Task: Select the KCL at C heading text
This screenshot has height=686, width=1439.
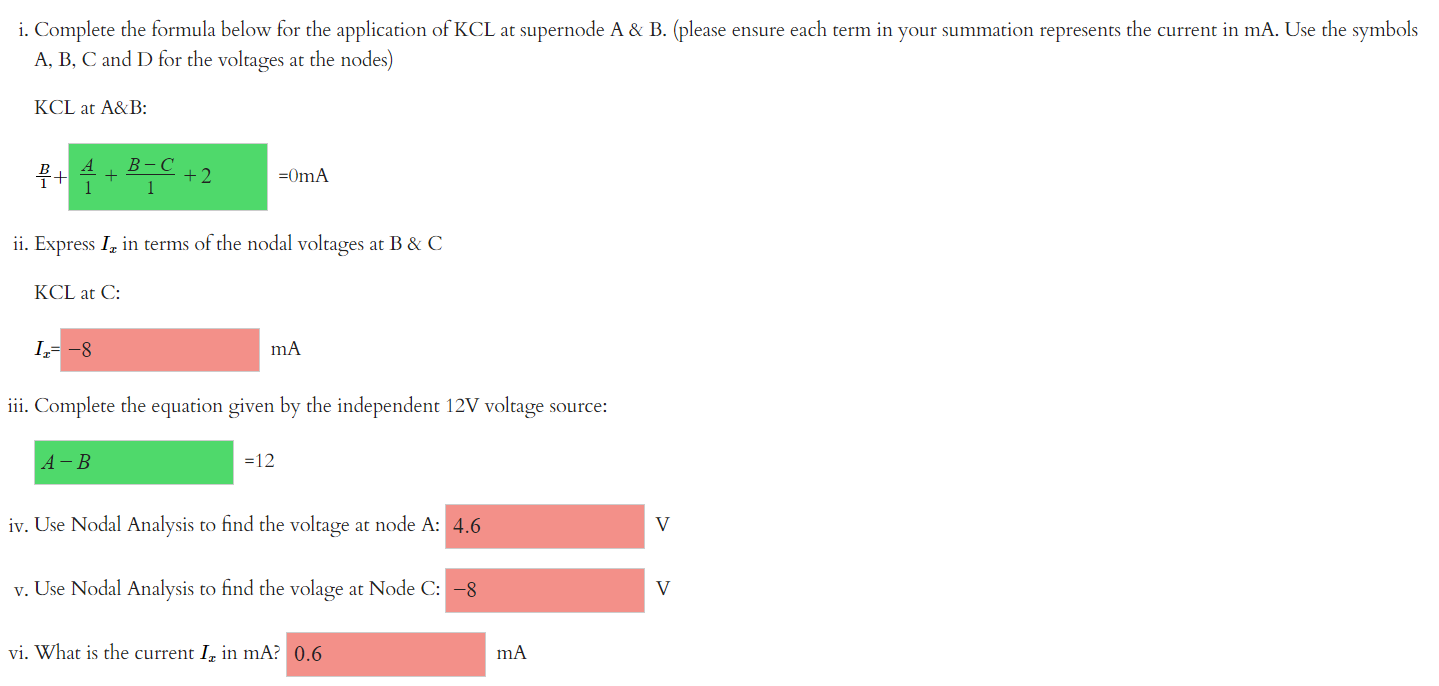Action: pyautogui.click(x=76, y=292)
